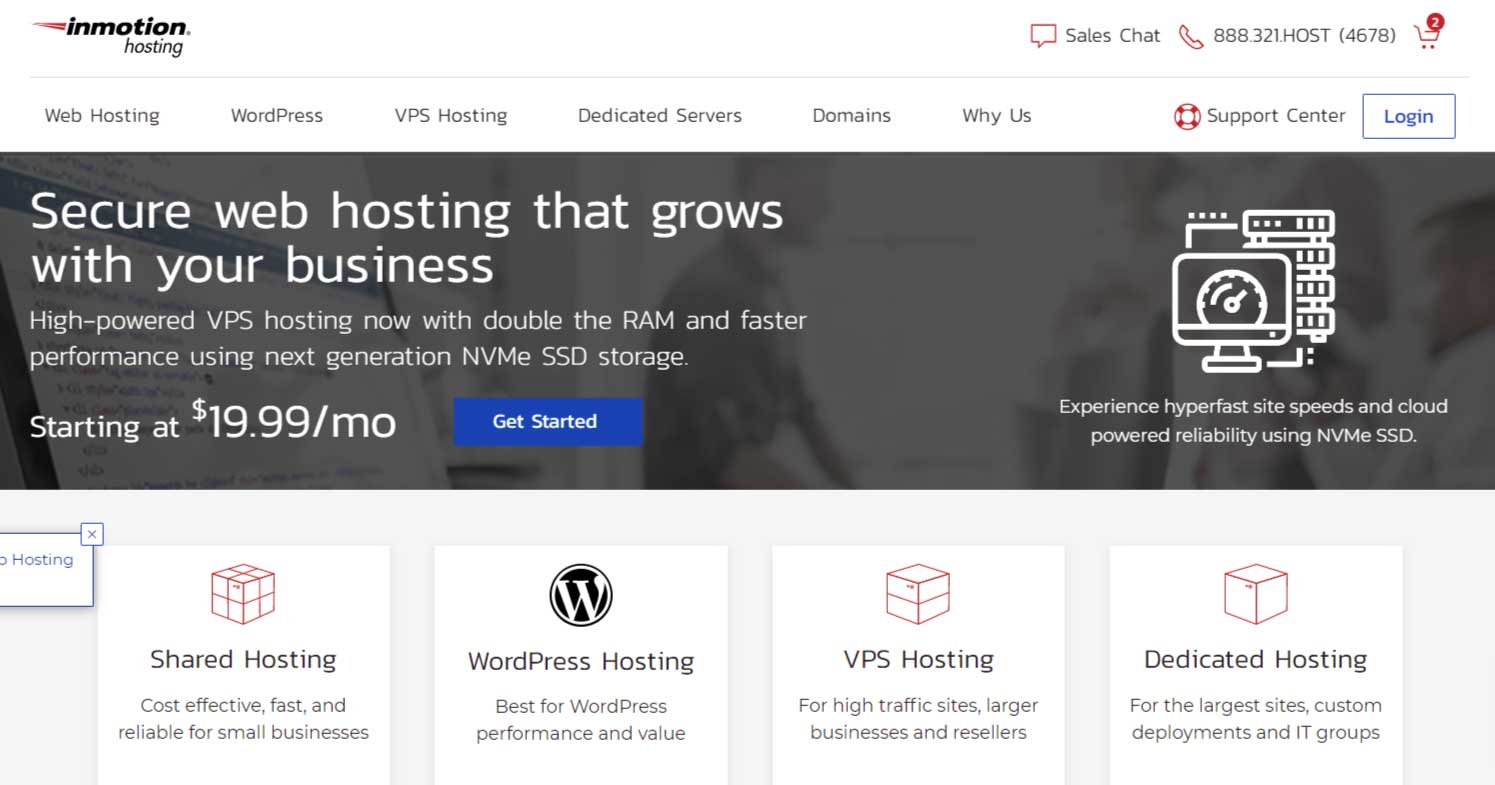
Task: Click the Login button
Action: 1408,116
